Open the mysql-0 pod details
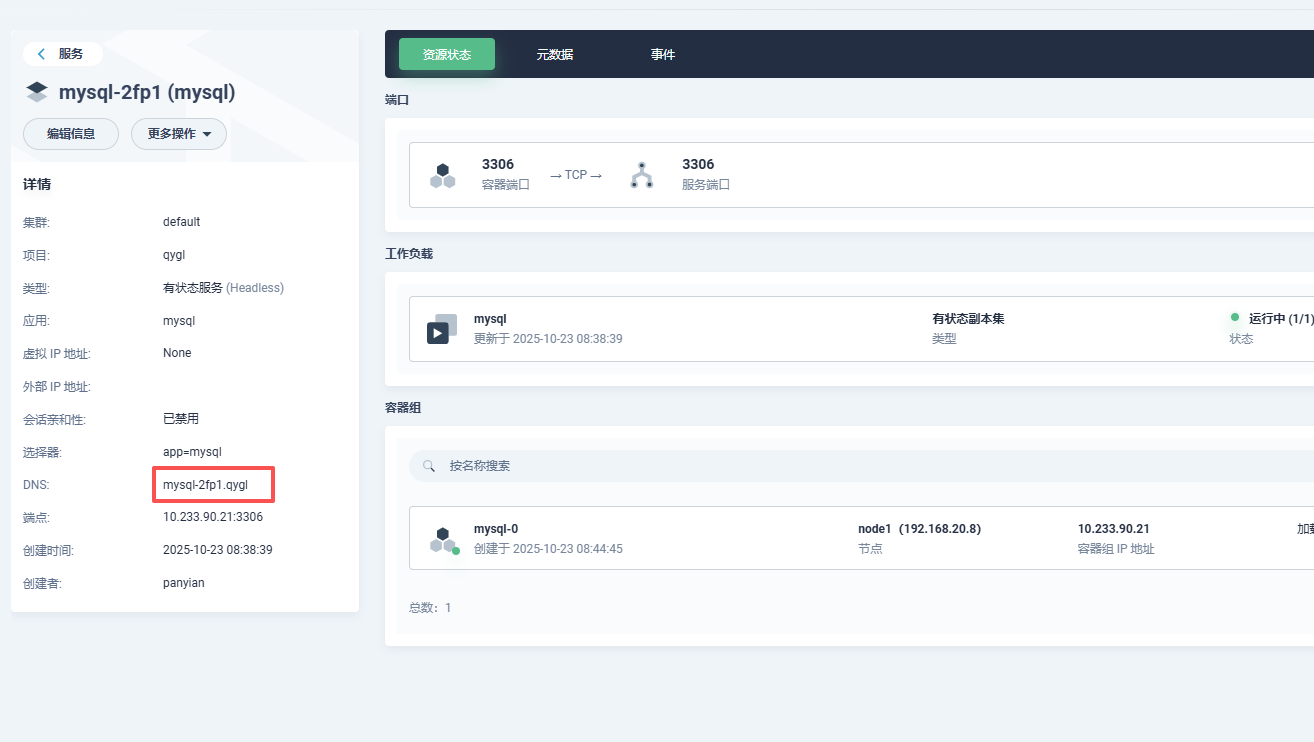 click(496, 529)
